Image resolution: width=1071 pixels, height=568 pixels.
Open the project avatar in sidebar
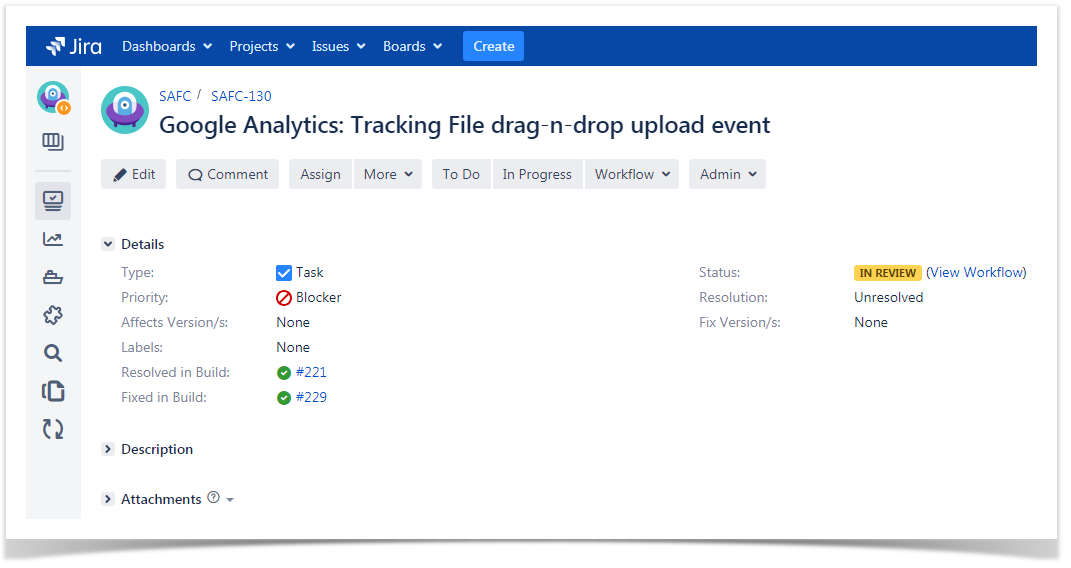53,98
